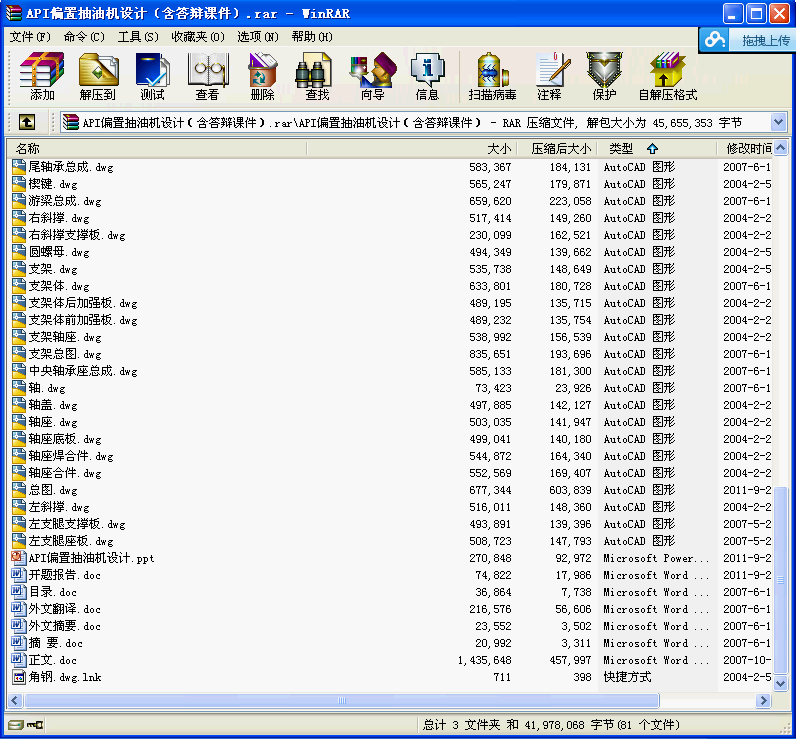Select the file API偏置抽油机设计.ppt
Image resolution: width=796 pixels, height=739 pixels.
pyautogui.click(x=91, y=558)
